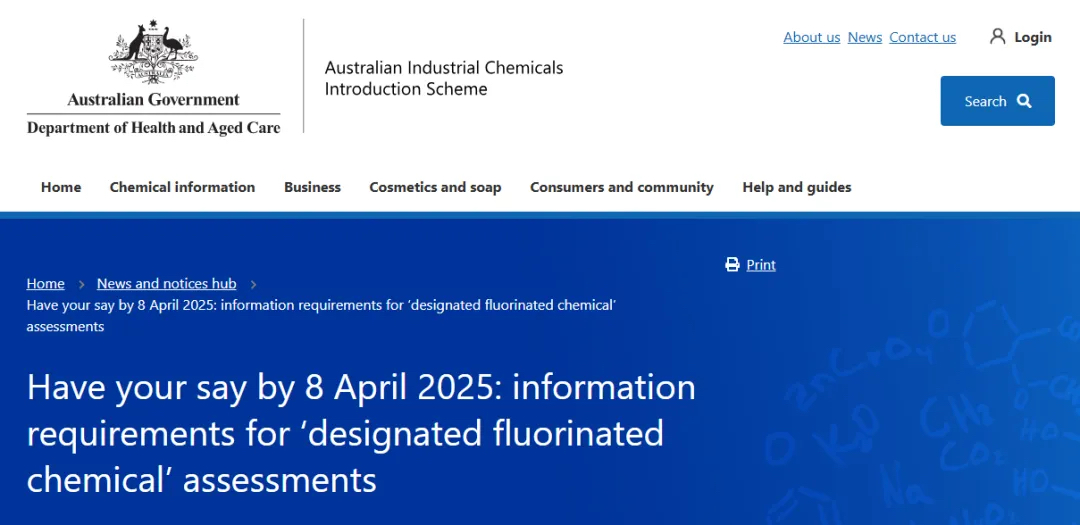1080x525 pixels.
Task: Click the magnifying glass icon in Search
Action: (x=1024, y=101)
